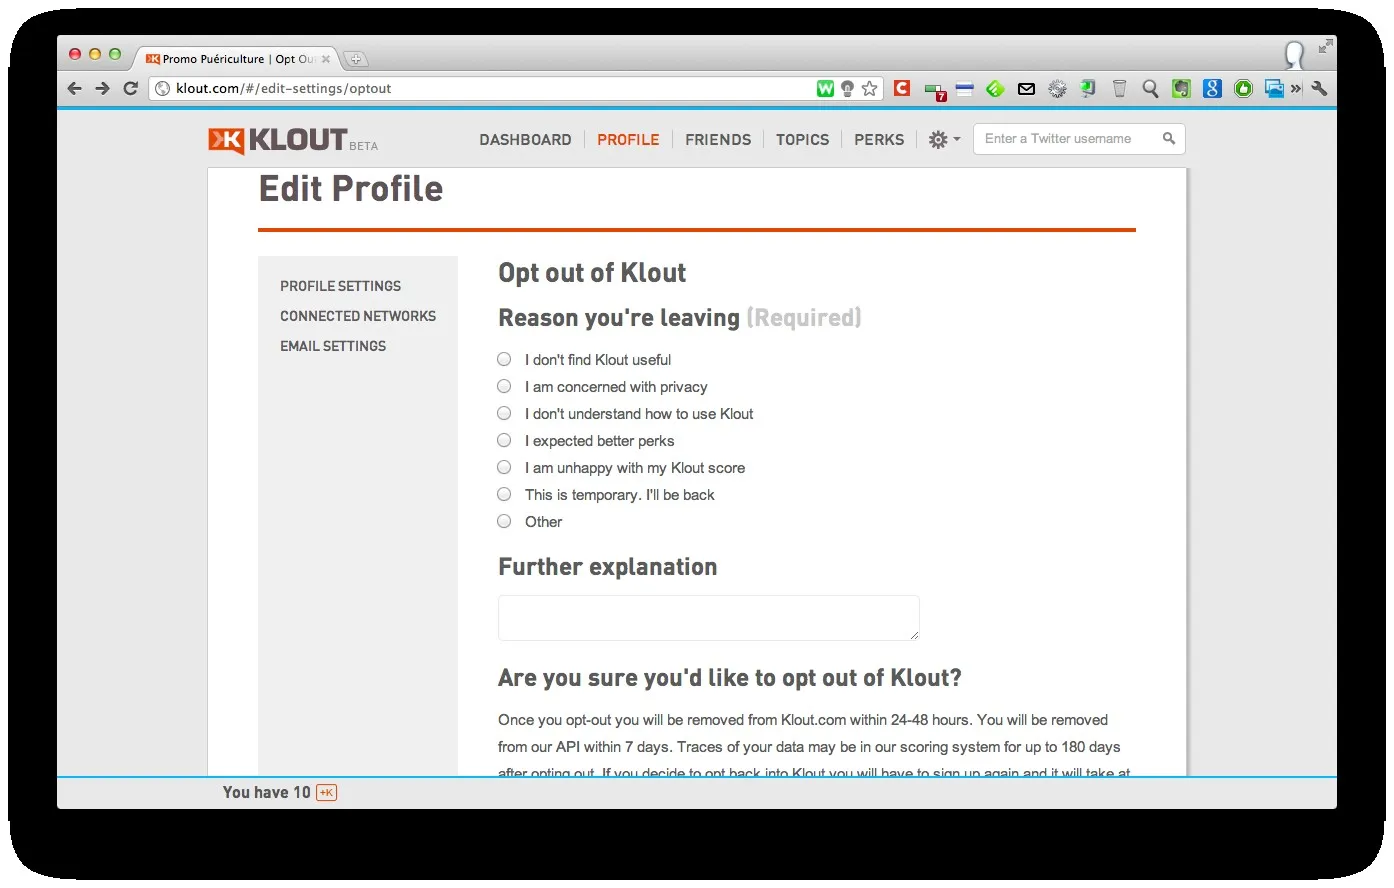
Task: Click into the Further explanation text box
Action: click(x=709, y=618)
